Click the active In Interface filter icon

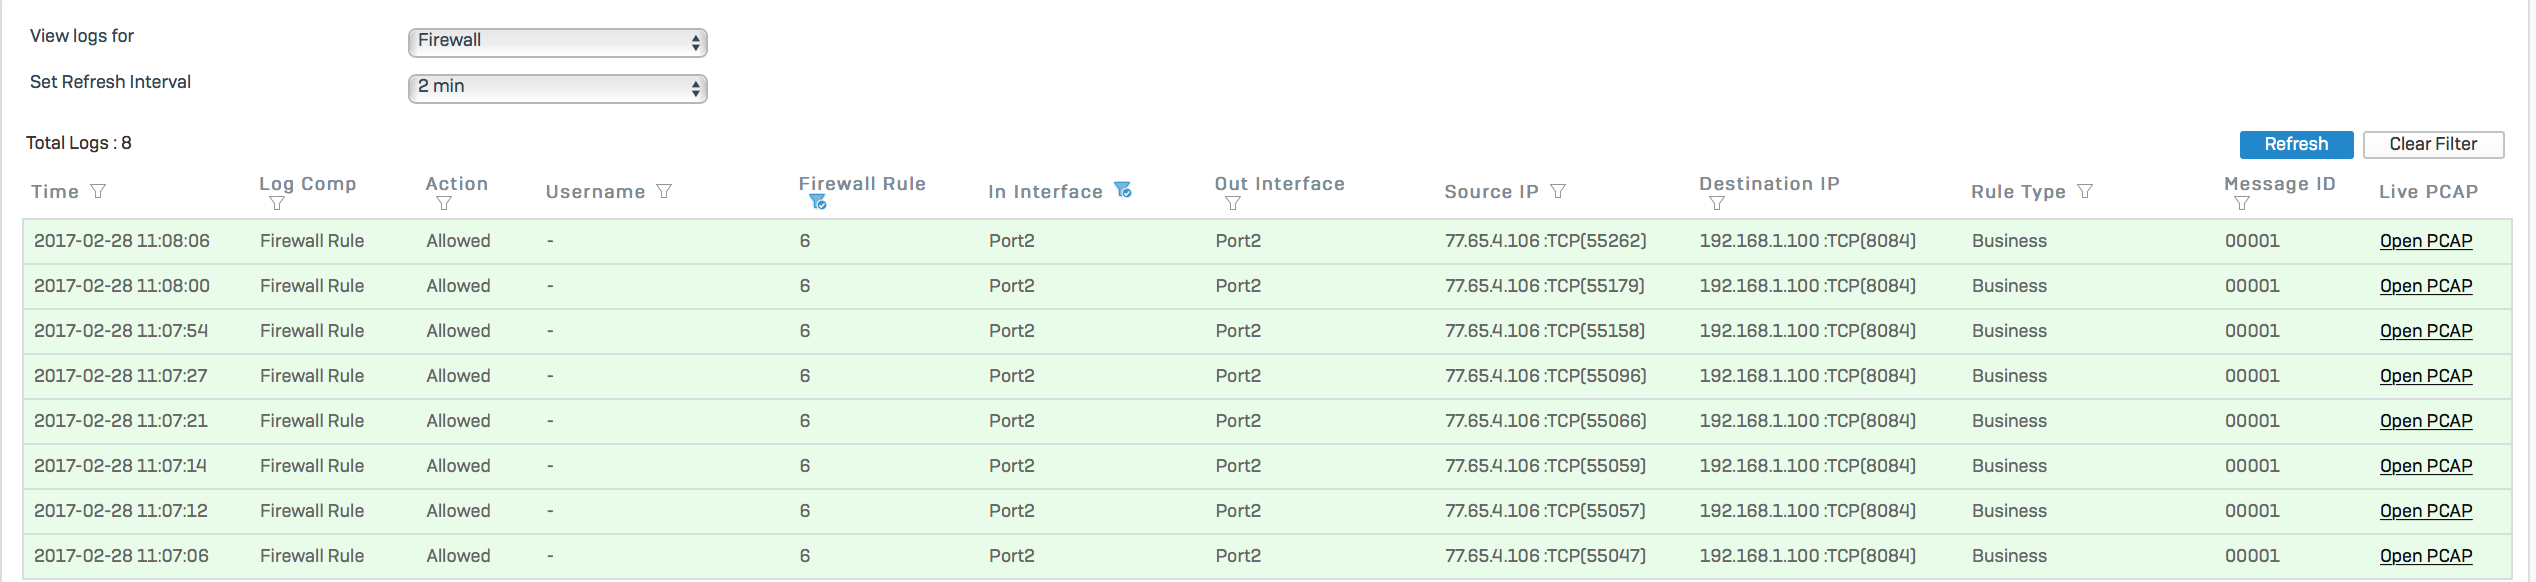coord(1123,190)
